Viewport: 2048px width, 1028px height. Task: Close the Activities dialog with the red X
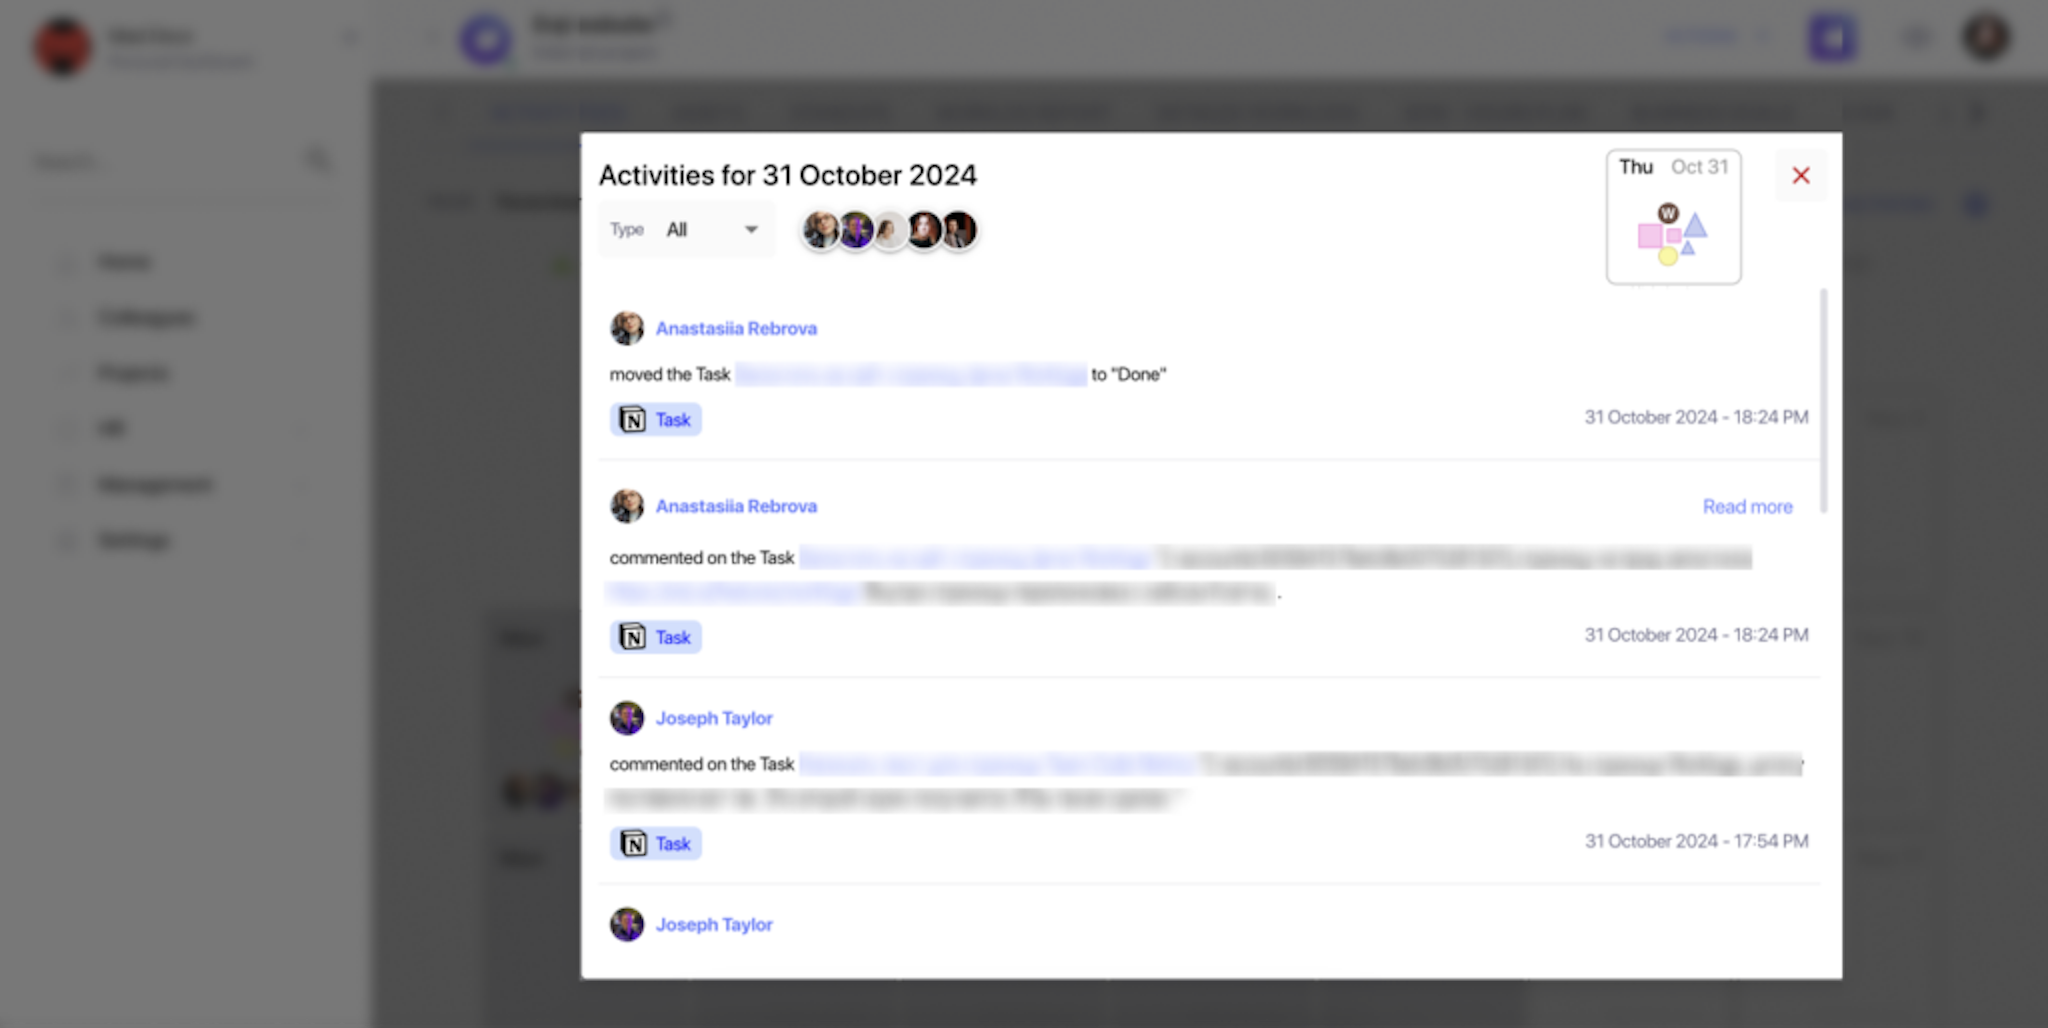1801,176
